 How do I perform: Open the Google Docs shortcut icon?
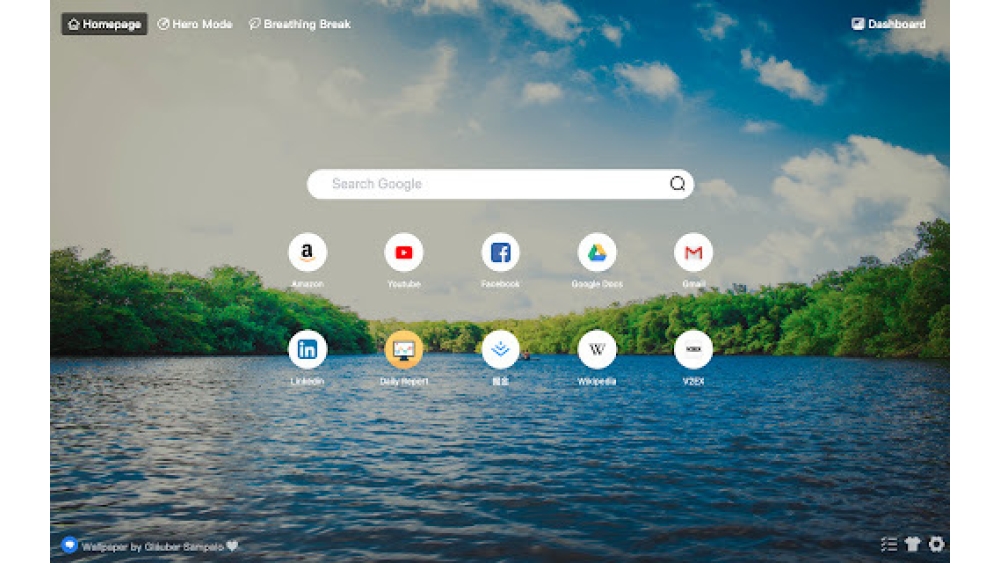[x=597, y=252]
